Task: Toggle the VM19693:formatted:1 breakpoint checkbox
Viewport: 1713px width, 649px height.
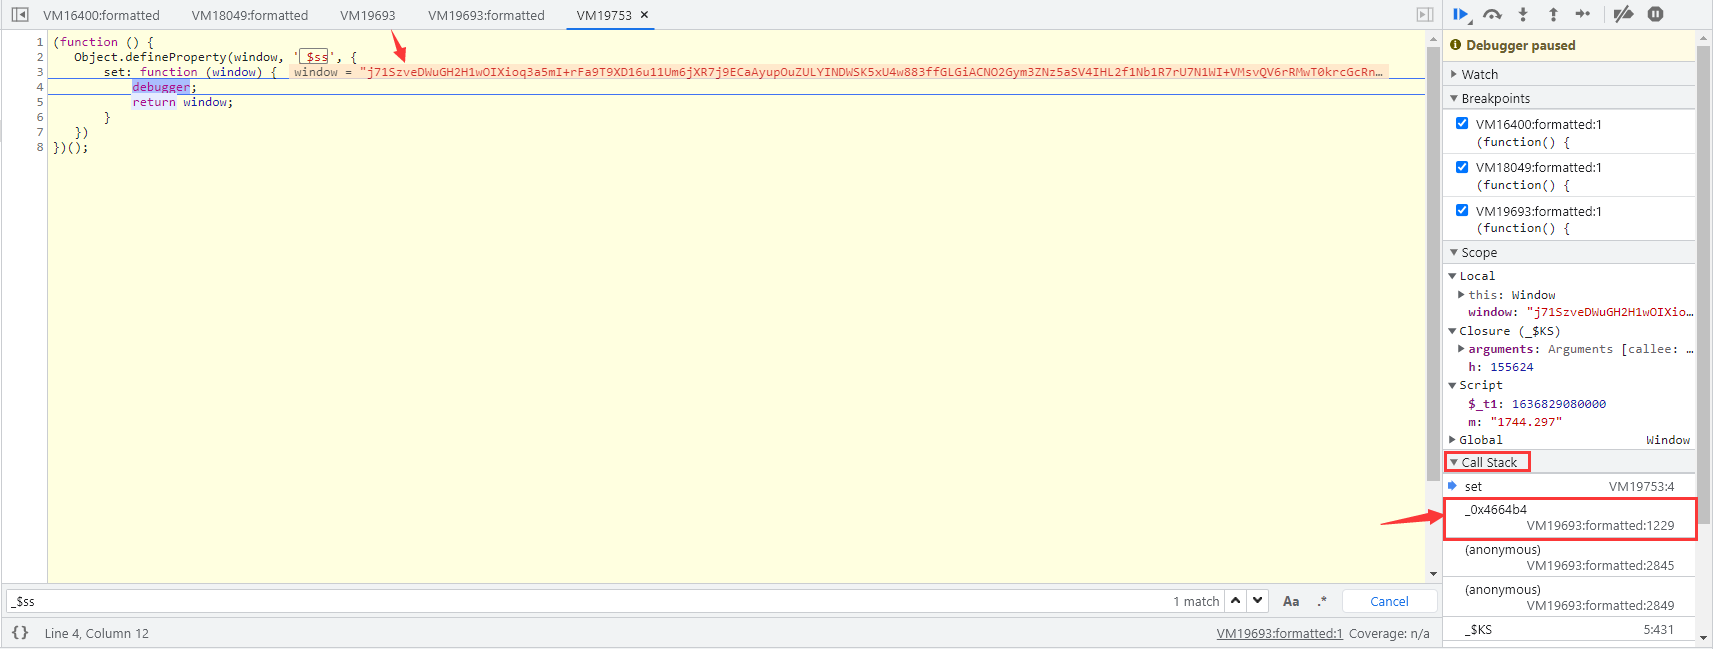Action: click(x=1462, y=211)
